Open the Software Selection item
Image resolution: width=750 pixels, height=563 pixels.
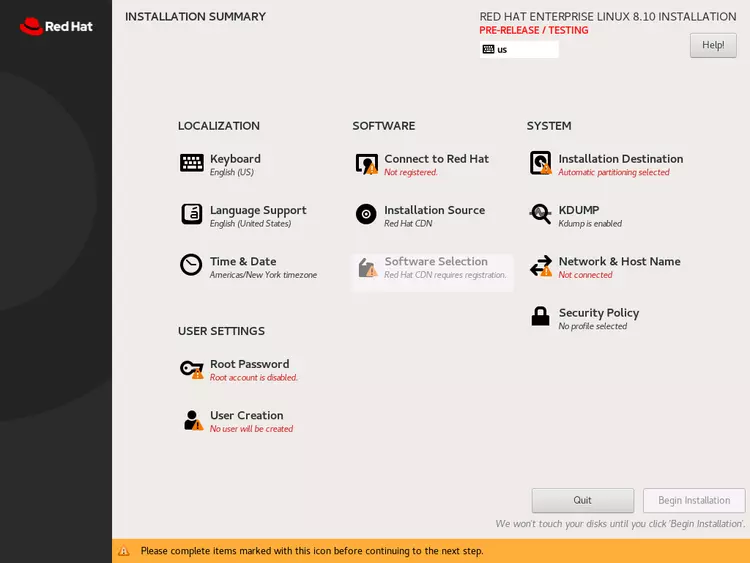click(x=433, y=267)
